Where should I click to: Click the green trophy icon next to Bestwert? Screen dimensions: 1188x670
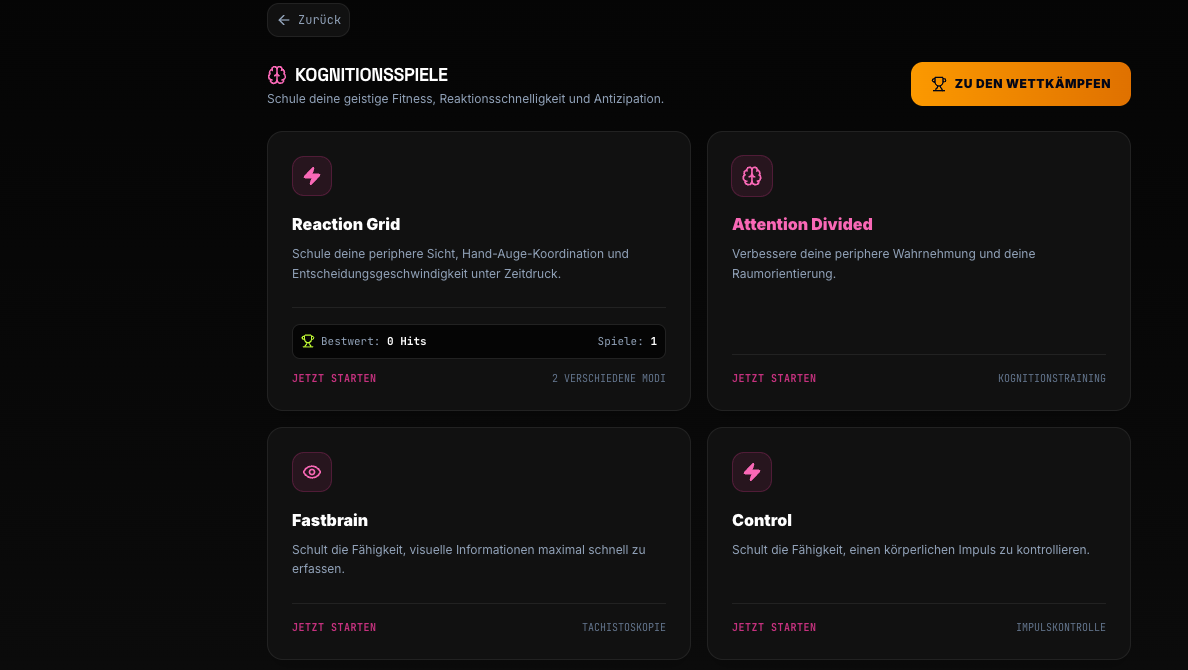308,341
